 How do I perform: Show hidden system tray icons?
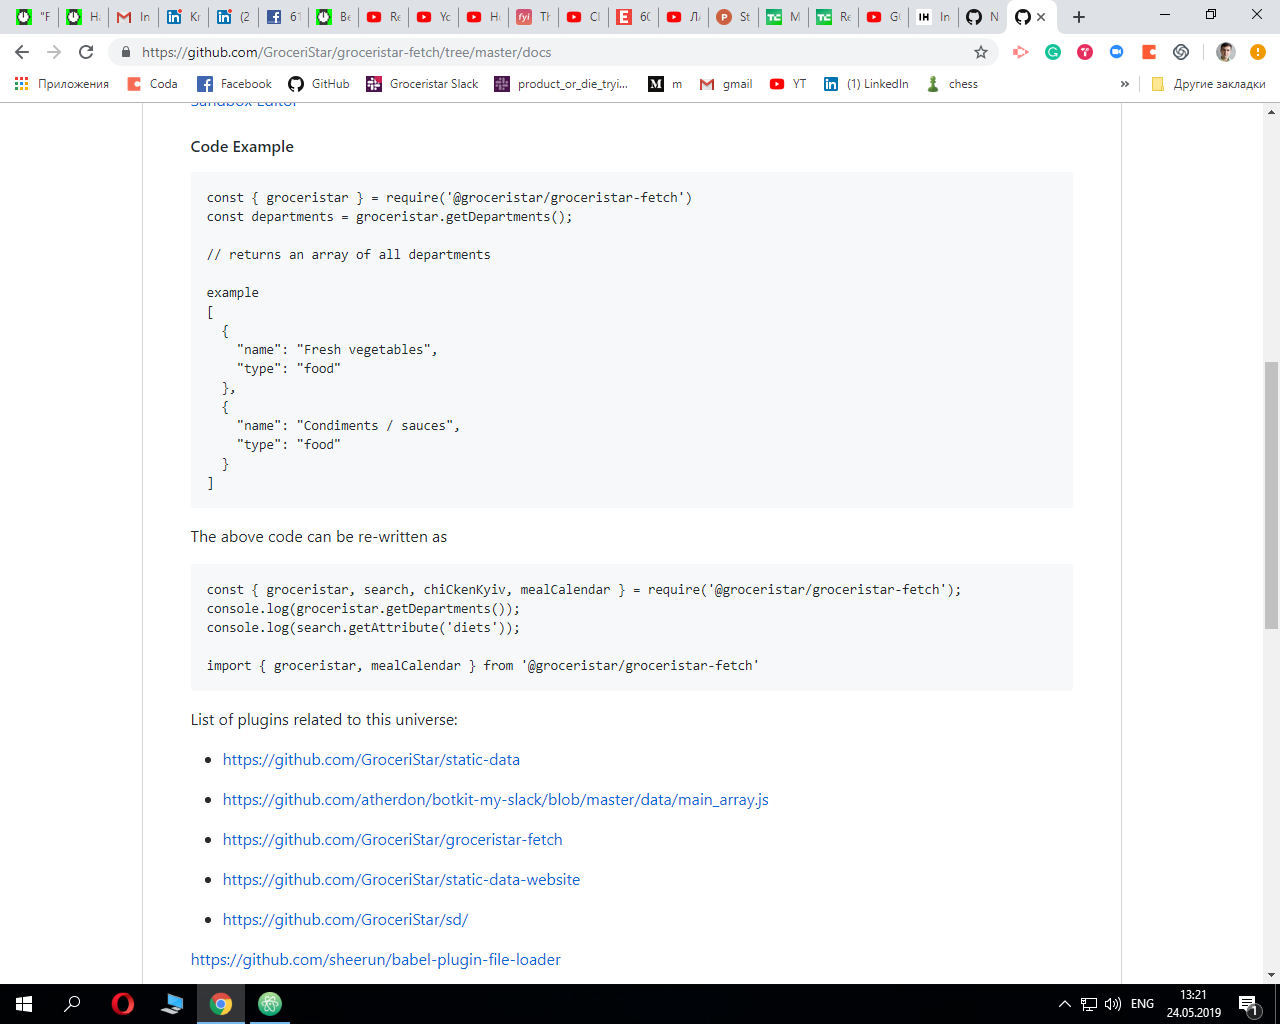[1065, 1004]
